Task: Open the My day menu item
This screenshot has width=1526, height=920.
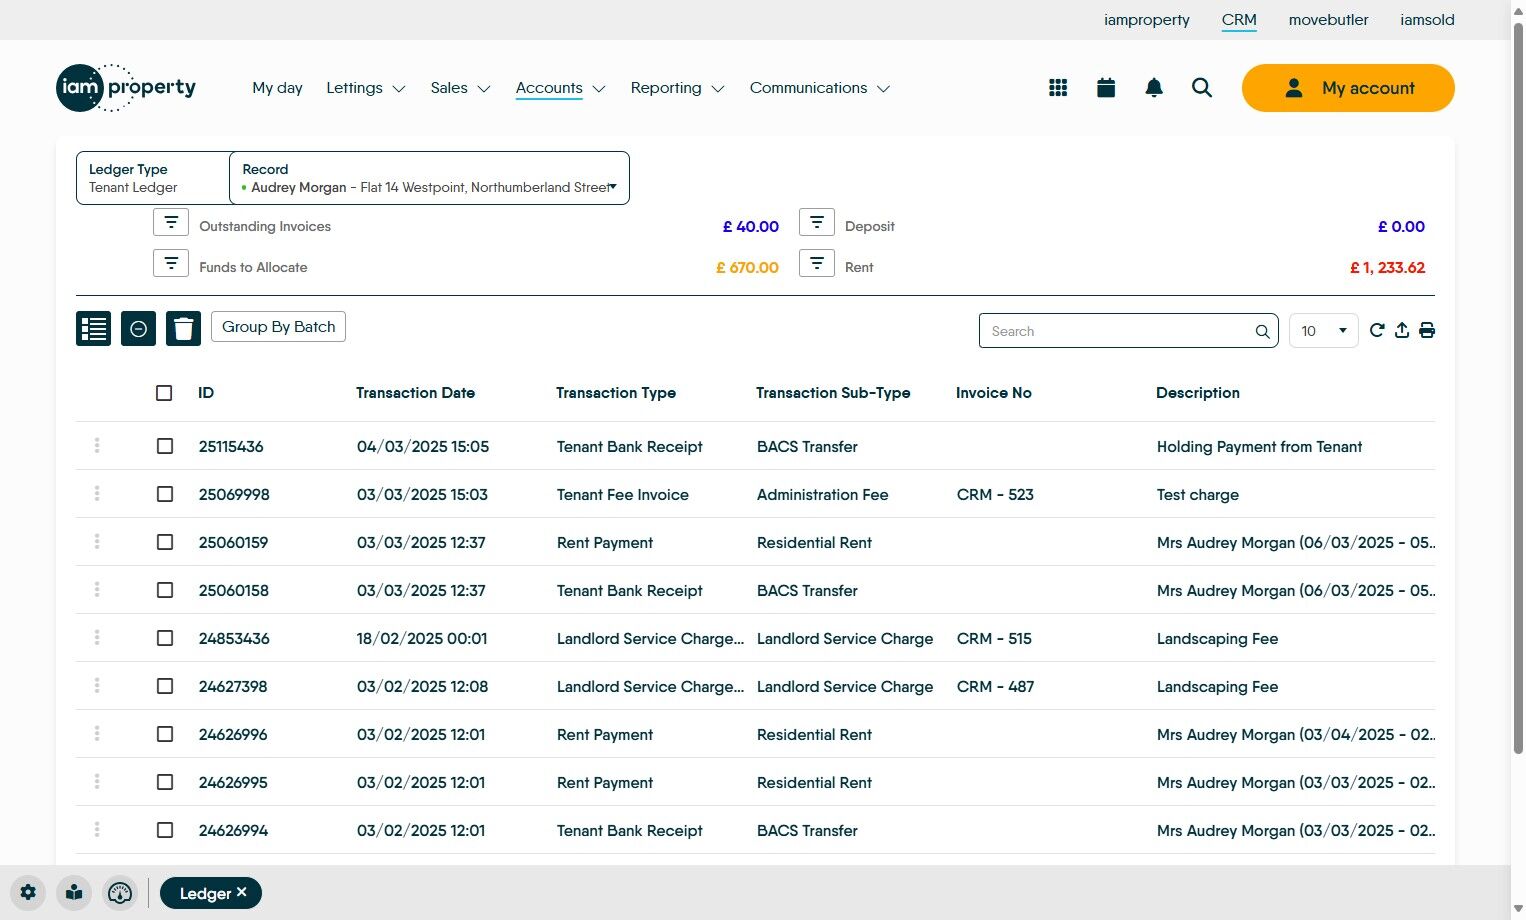Action: [277, 88]
